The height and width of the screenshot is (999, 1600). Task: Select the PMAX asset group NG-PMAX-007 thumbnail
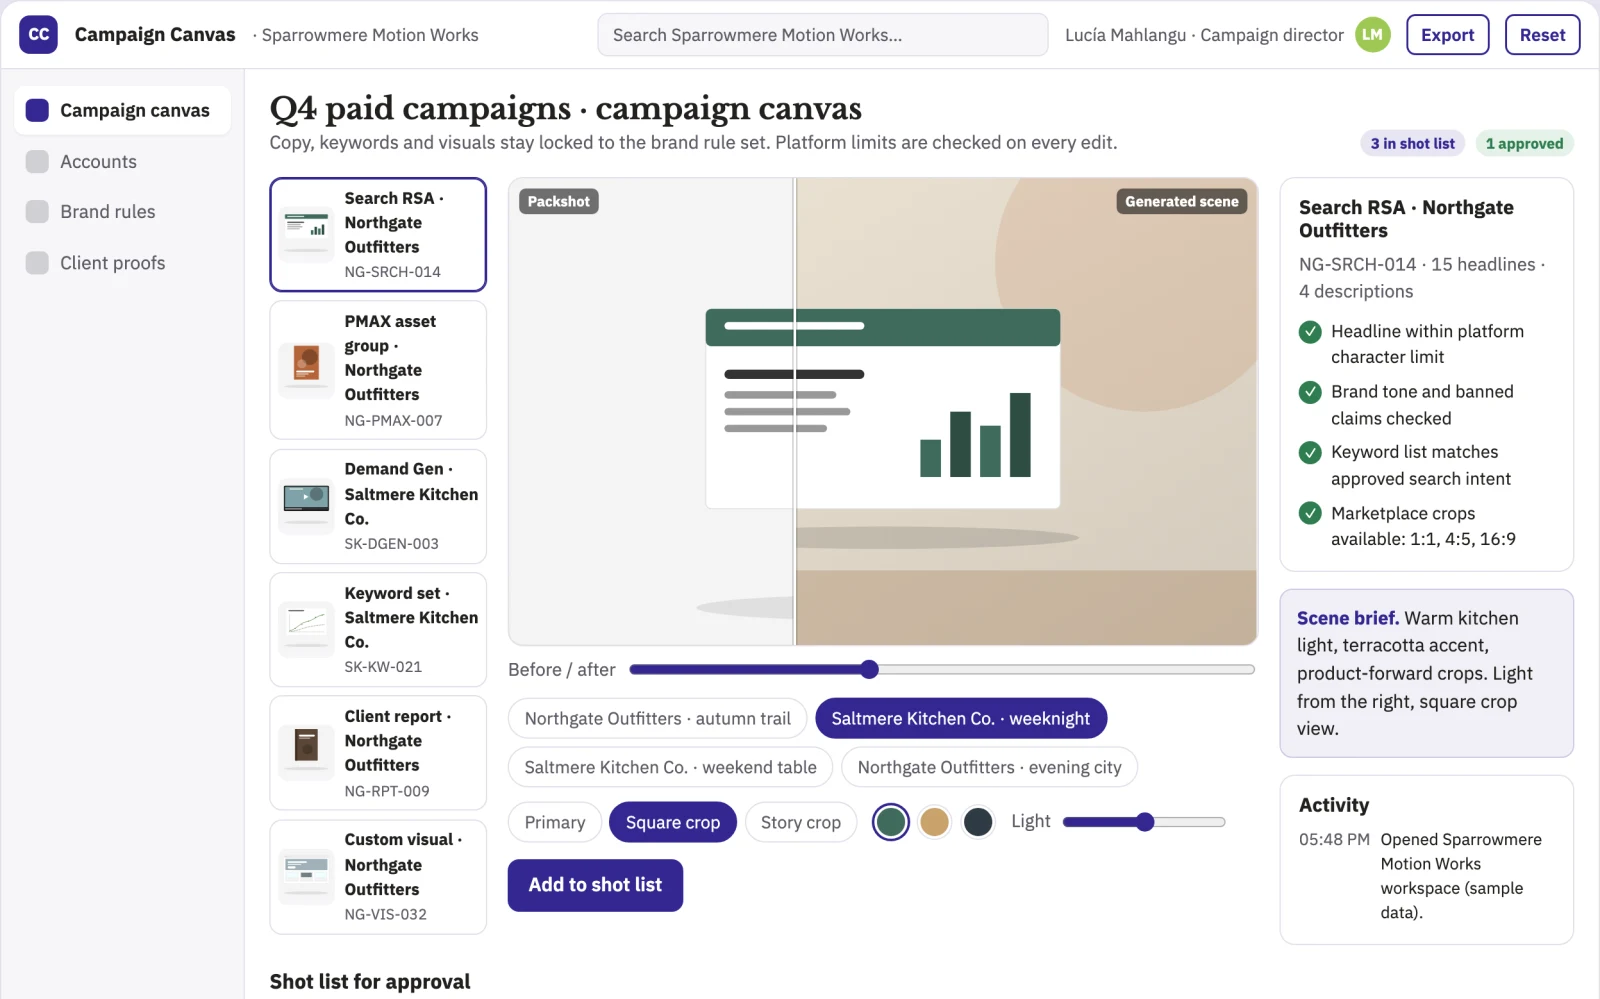306,370
